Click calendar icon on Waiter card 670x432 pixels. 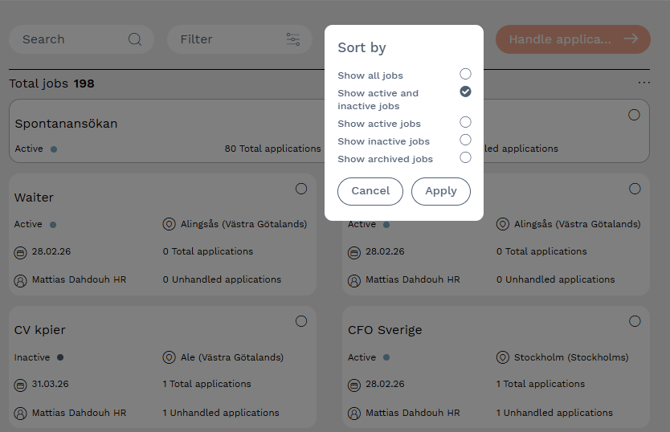20,253
